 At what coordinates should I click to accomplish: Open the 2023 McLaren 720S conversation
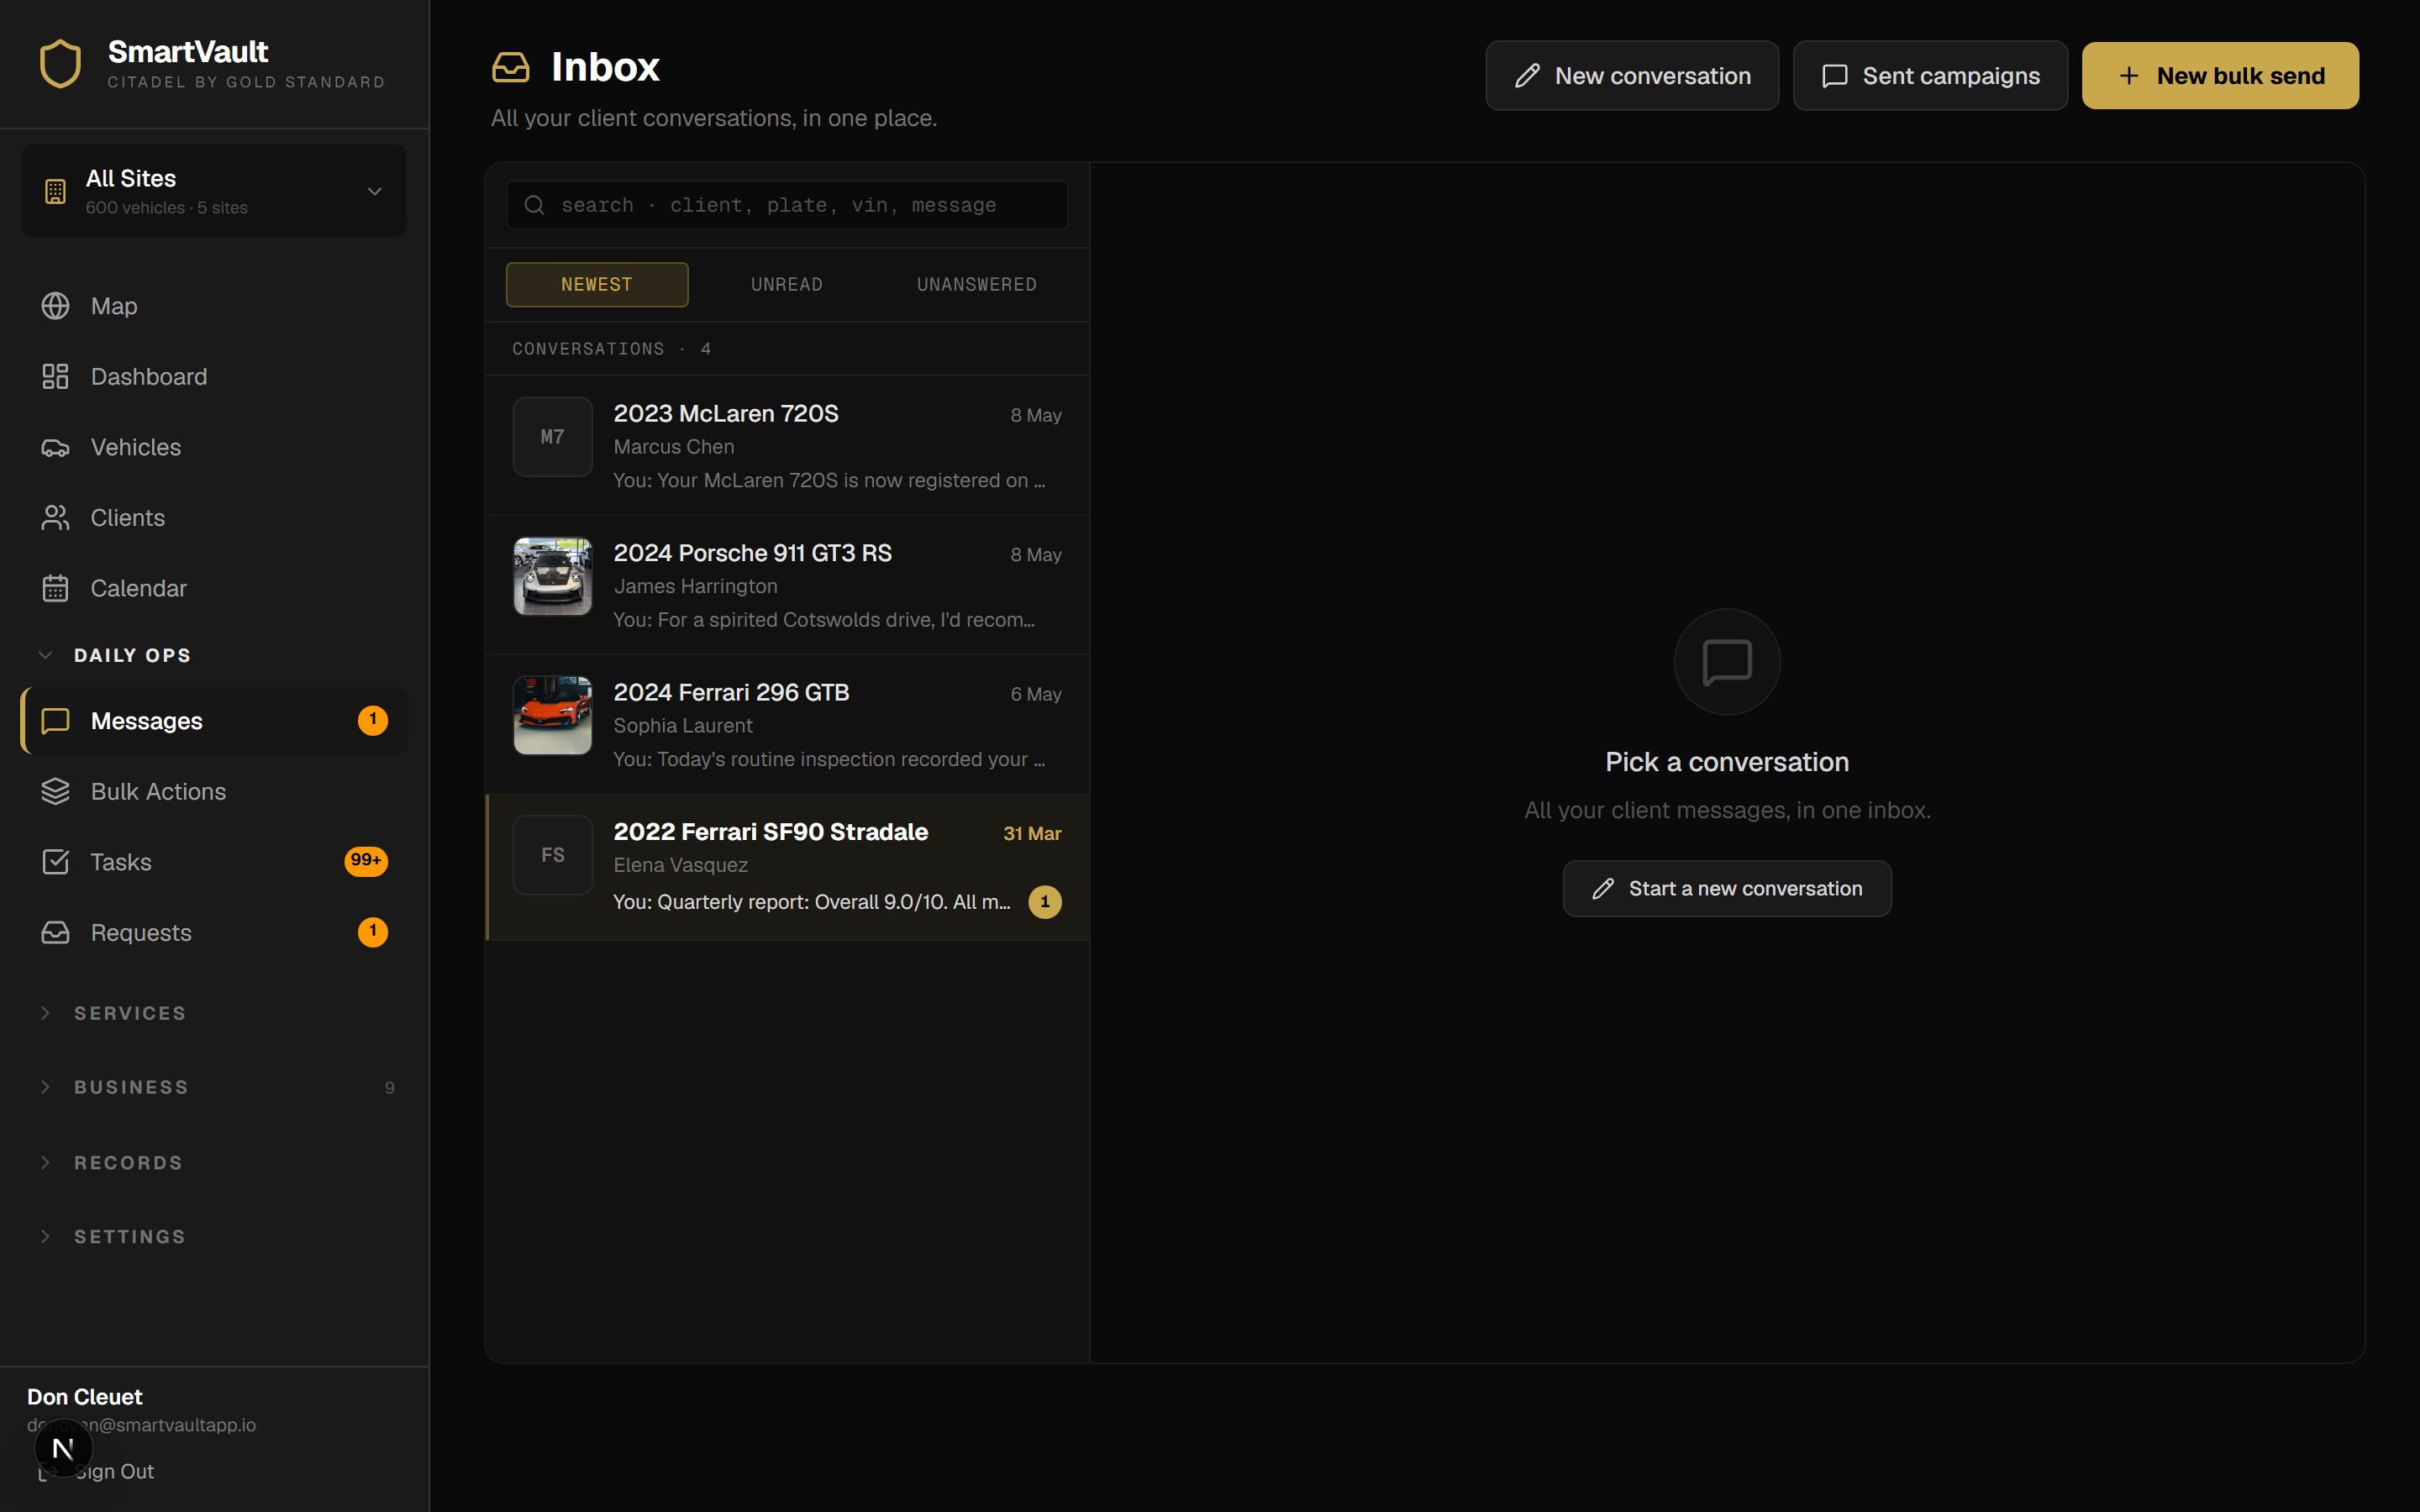click(787, 446)
